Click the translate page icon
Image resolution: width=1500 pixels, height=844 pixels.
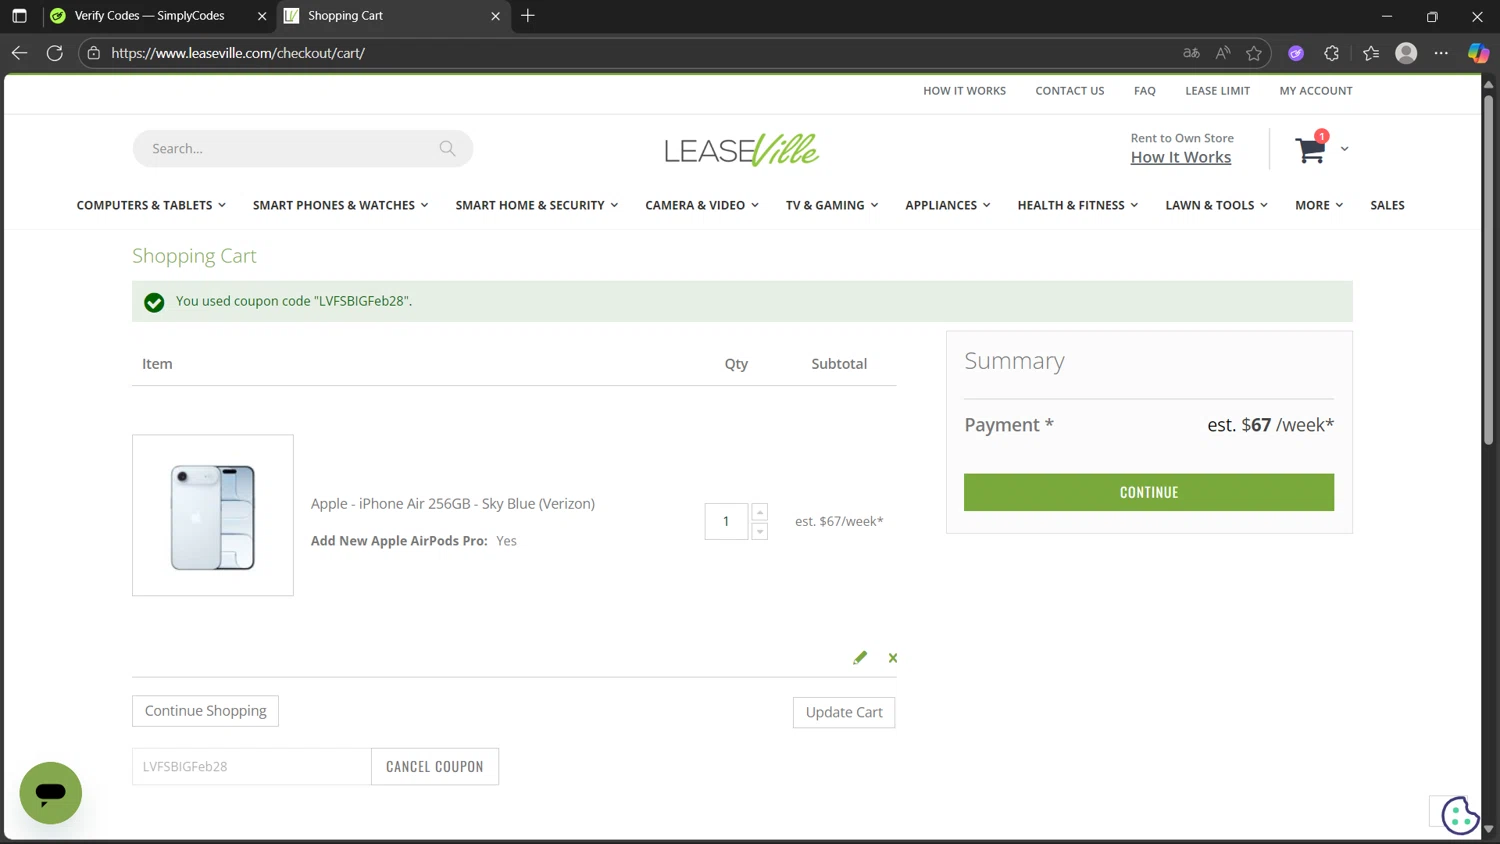click(x=1191, y=53)
